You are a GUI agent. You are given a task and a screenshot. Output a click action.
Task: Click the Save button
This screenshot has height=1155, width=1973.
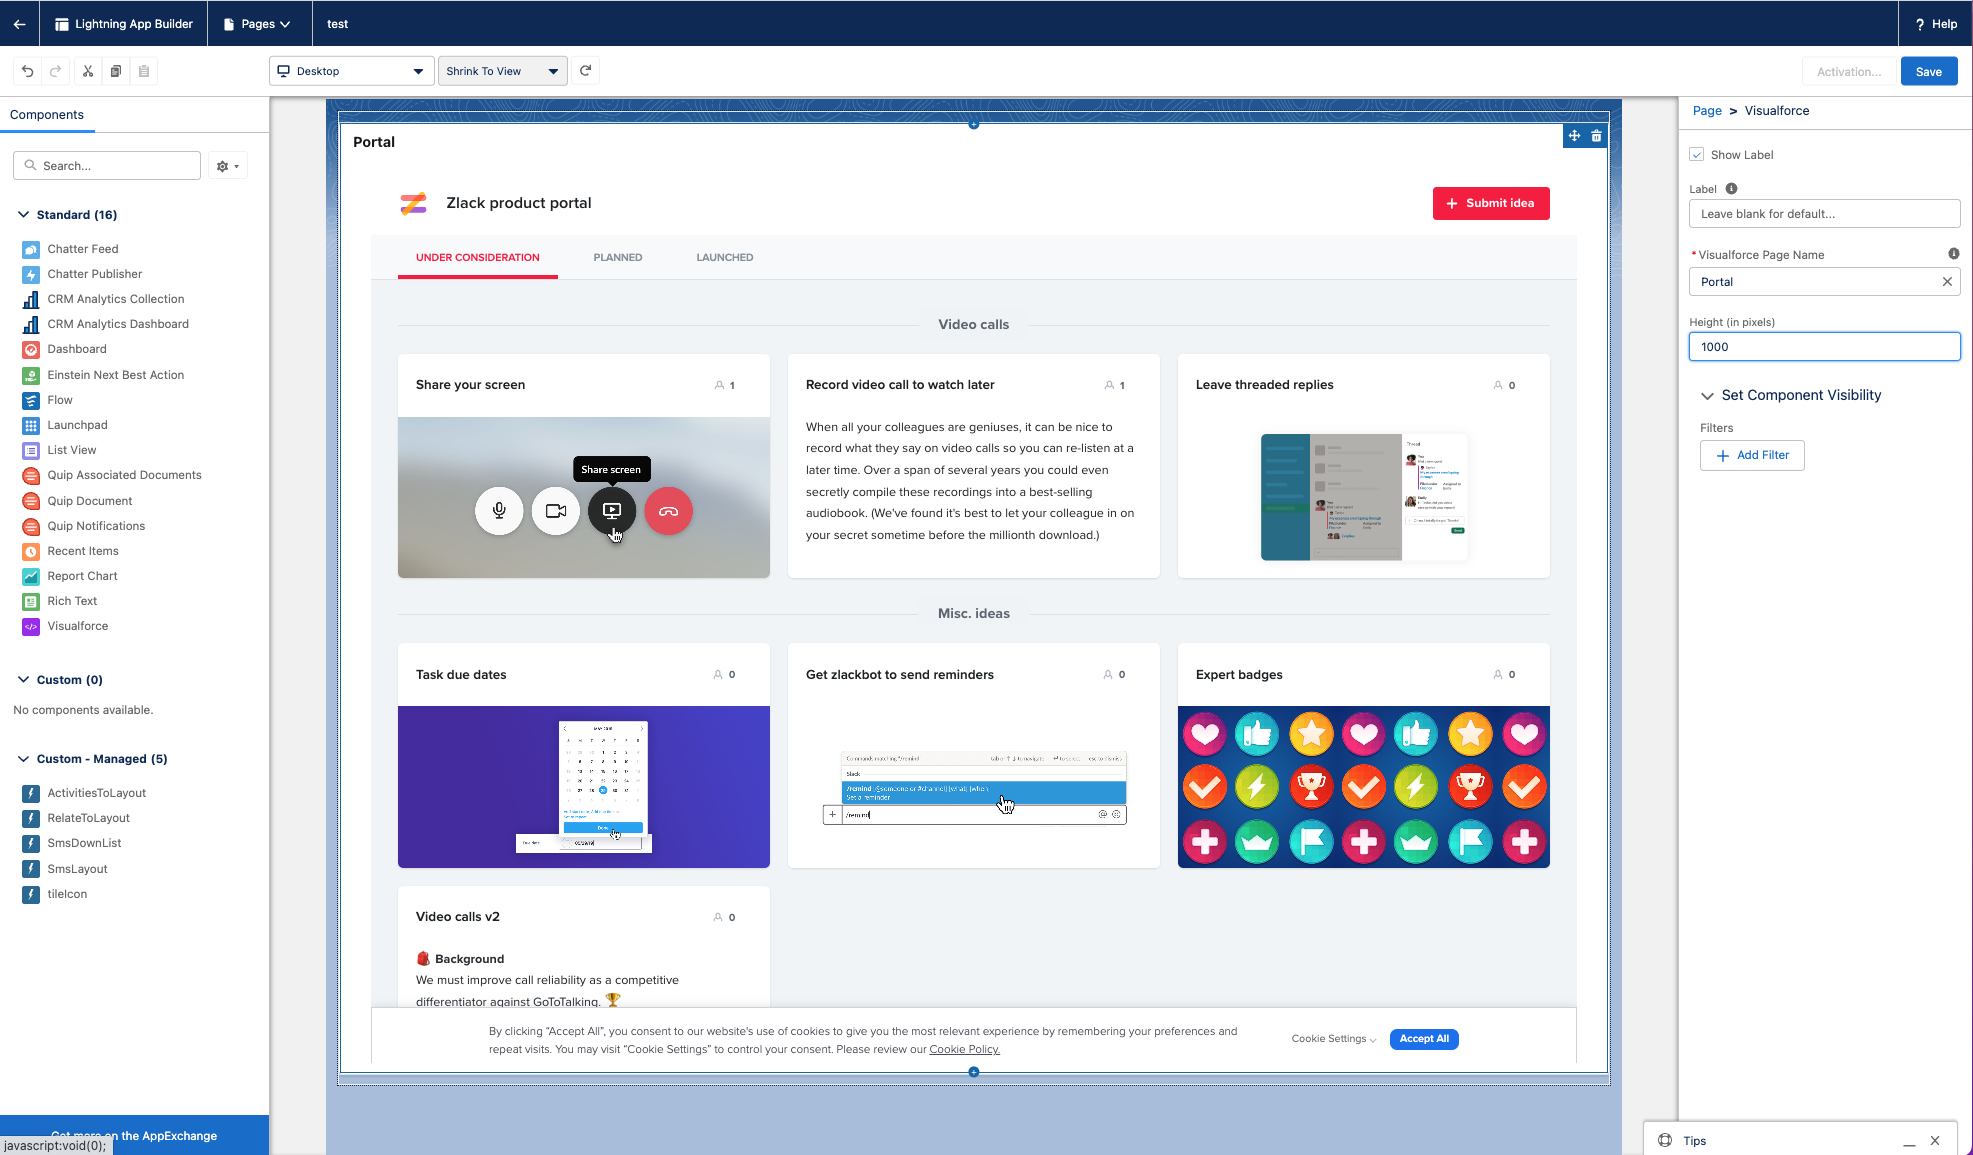click(x=1929, y=72)
